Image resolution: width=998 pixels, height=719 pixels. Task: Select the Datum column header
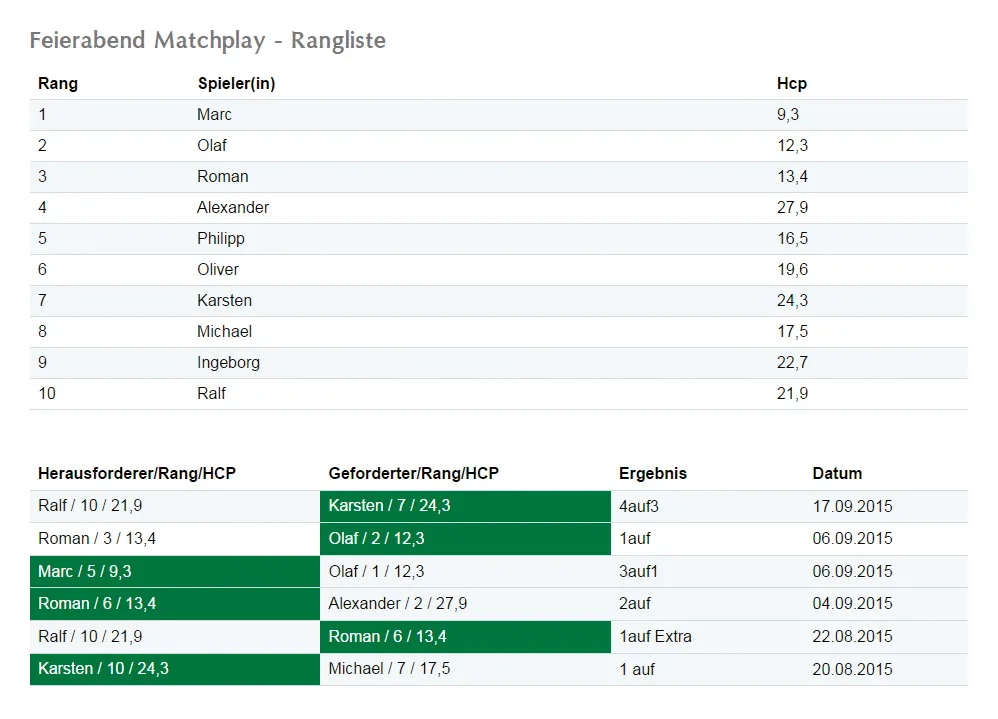837,473
